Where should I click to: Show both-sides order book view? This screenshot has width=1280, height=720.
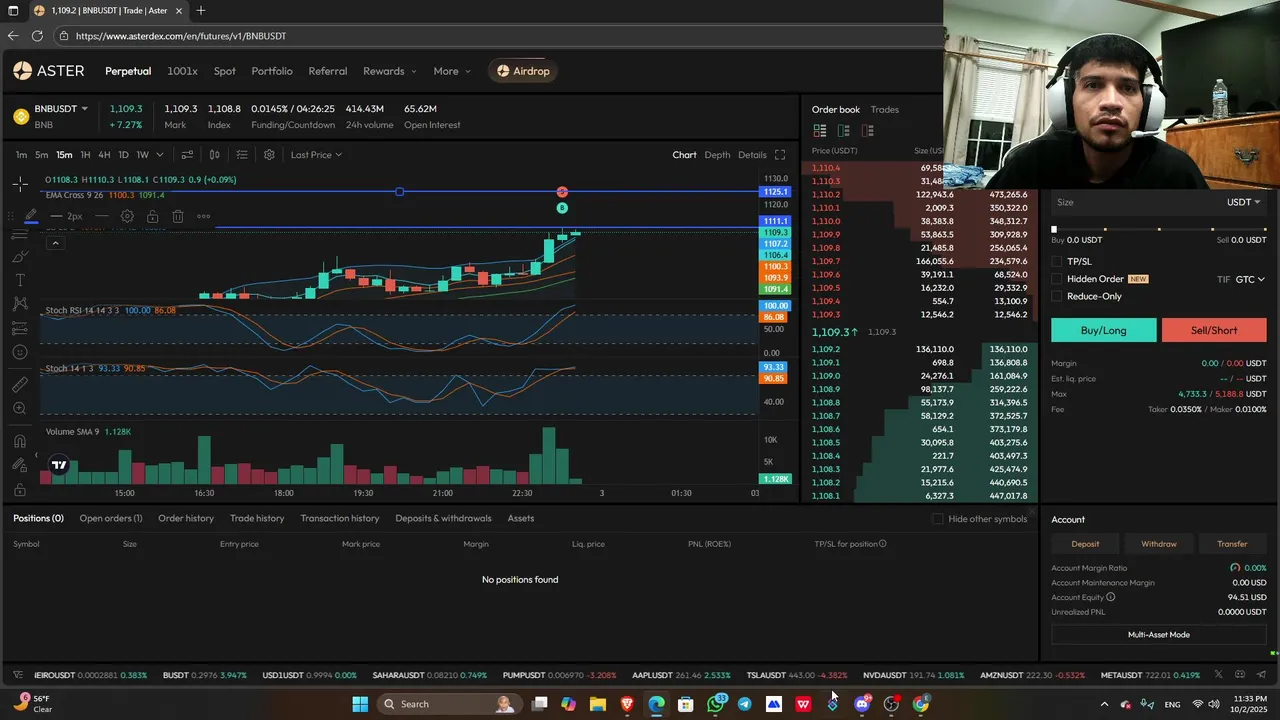tap(820, 131)
